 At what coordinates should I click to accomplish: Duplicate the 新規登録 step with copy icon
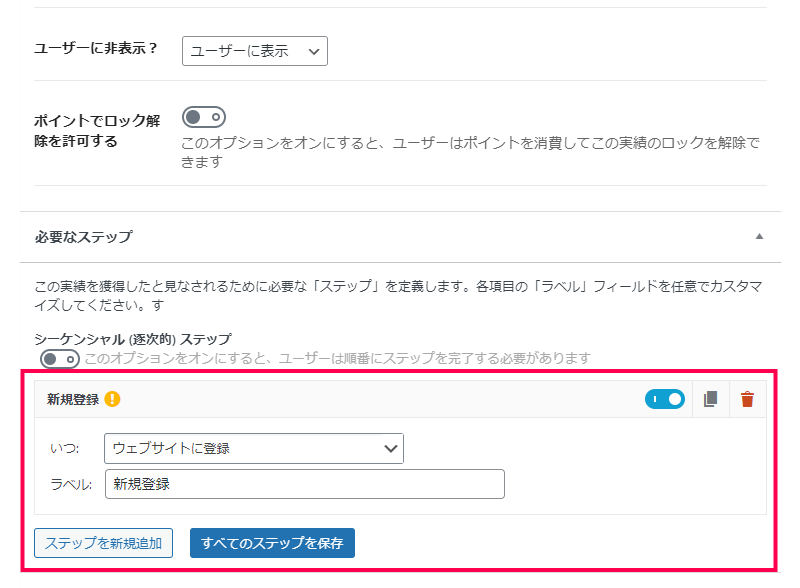pos(710,399)
